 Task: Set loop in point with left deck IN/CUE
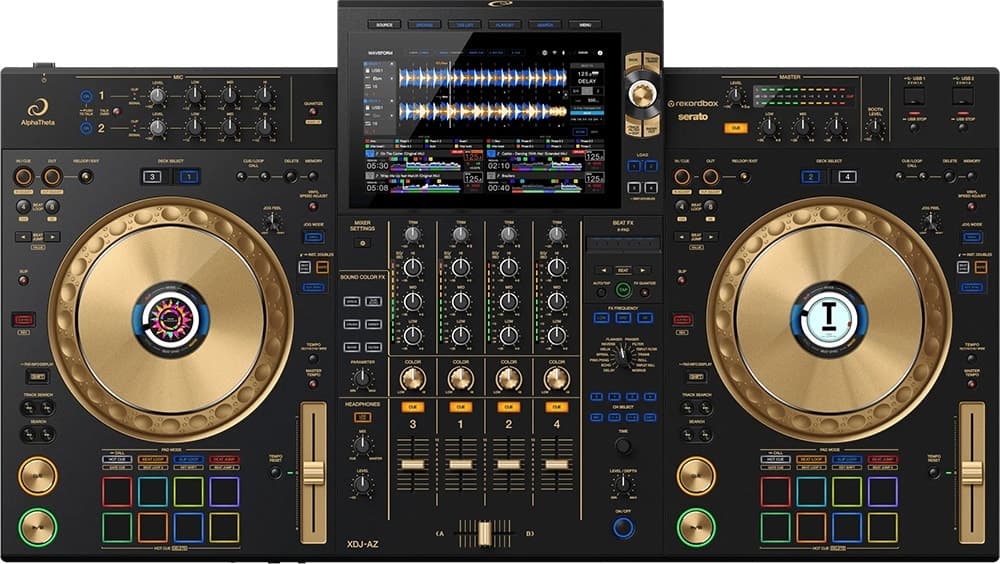coord(24,177)
